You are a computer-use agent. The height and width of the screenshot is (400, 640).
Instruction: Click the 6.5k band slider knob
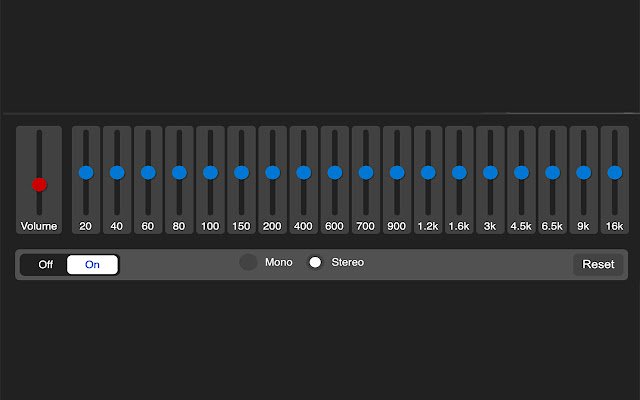(553, 173)
